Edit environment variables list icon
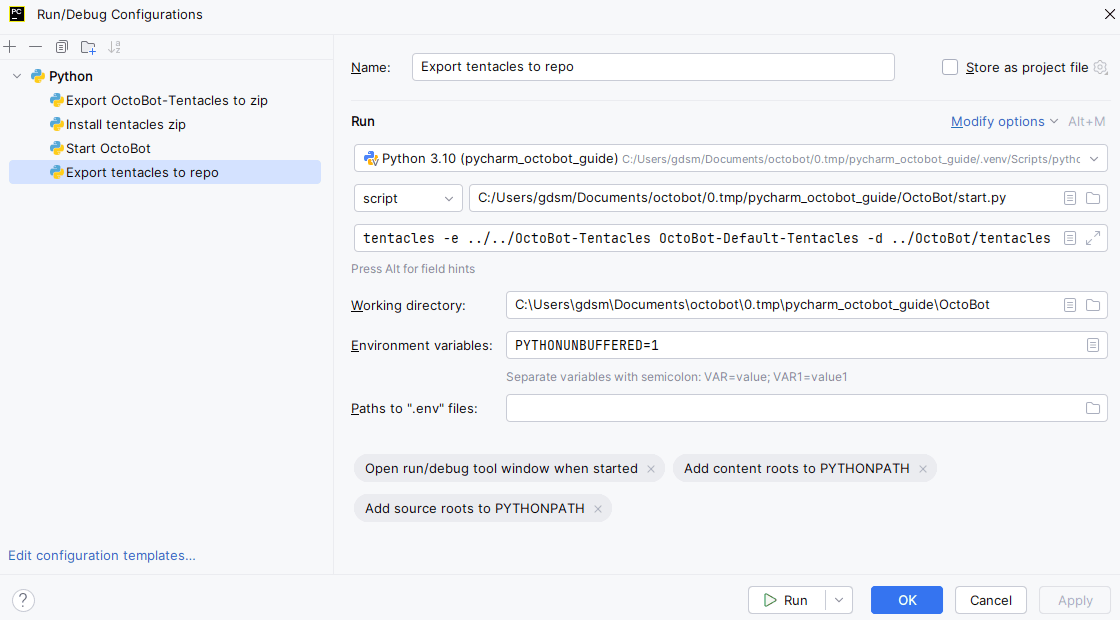The width and height of the screenshot is (1120, 620). pos(1093,345)
